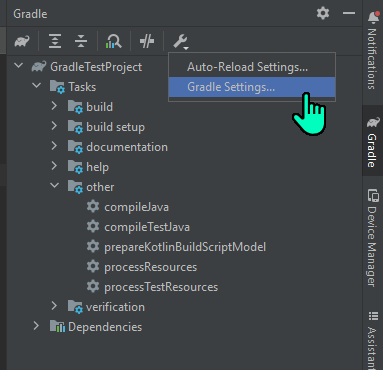Click the build folder icon

coord(75,107)
